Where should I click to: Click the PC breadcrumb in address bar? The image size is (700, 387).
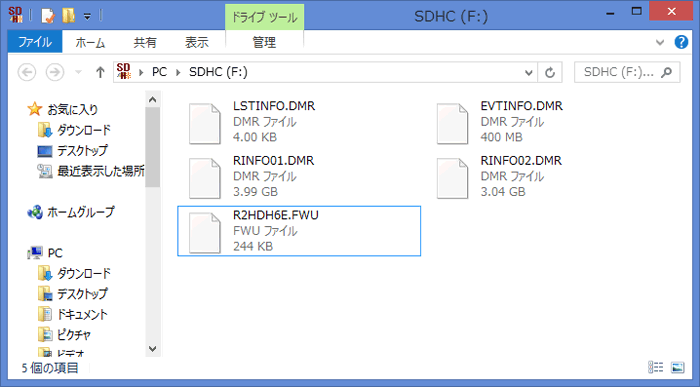[159, 72]
